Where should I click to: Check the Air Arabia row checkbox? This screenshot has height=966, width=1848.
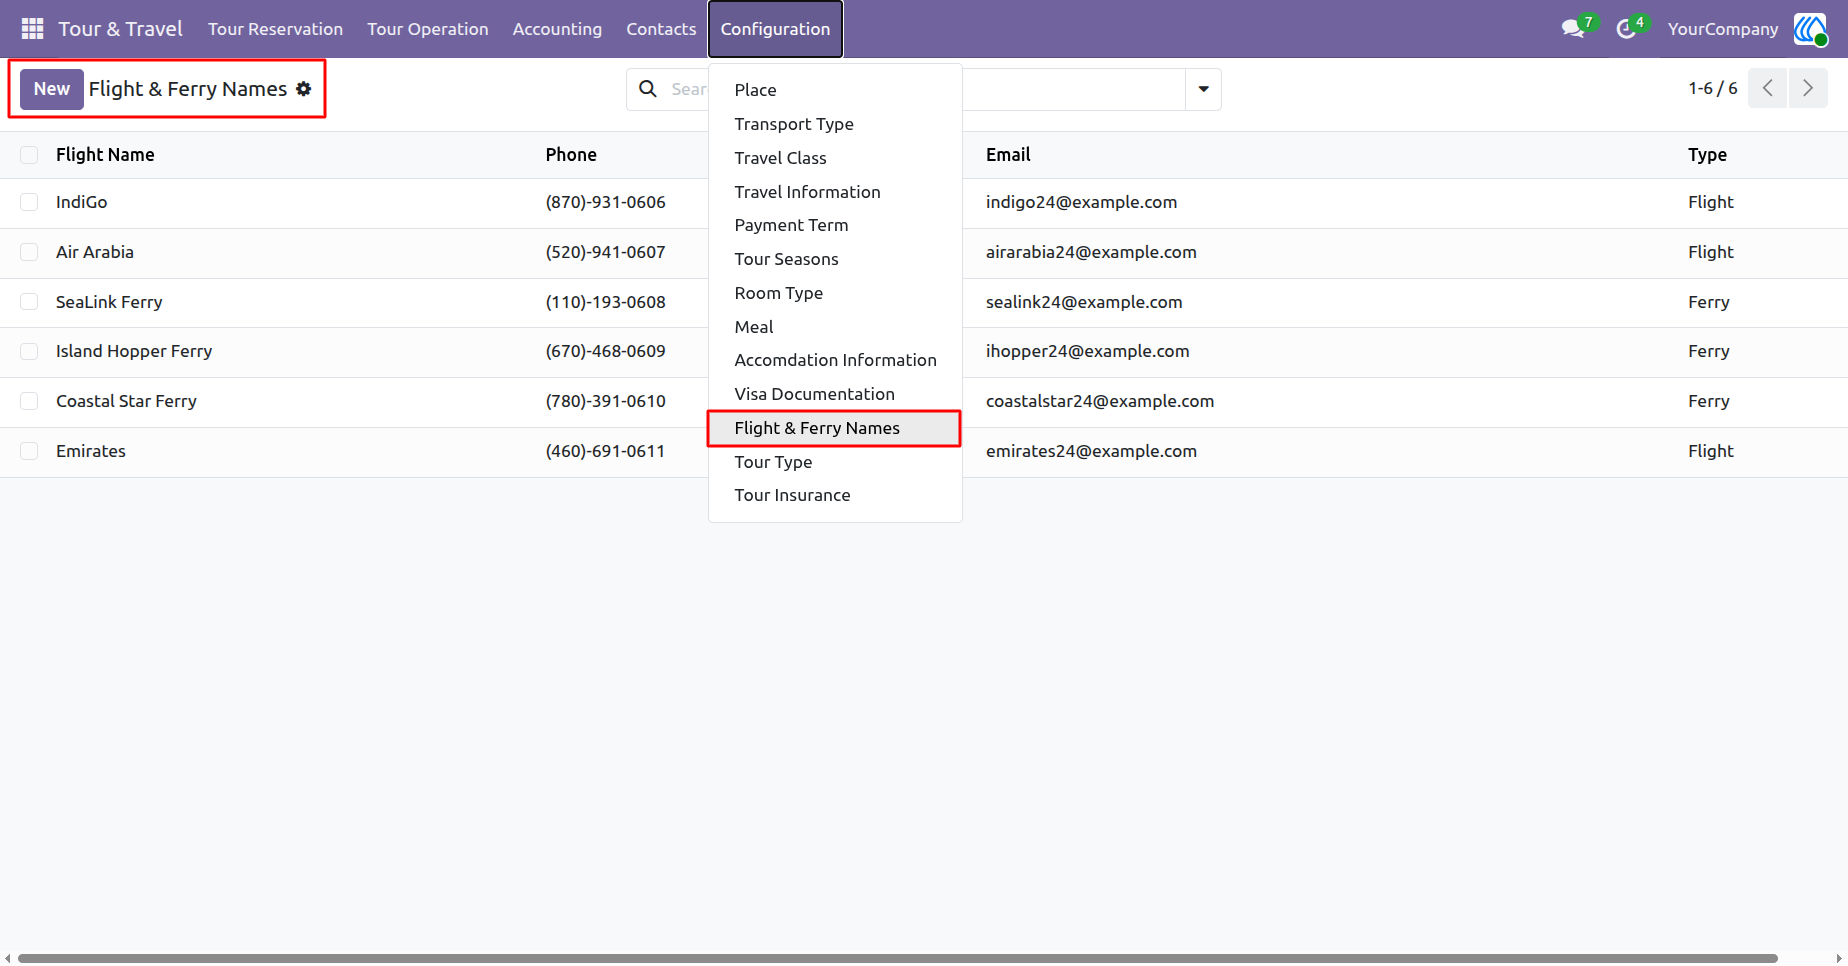click(x=29, y=252)
